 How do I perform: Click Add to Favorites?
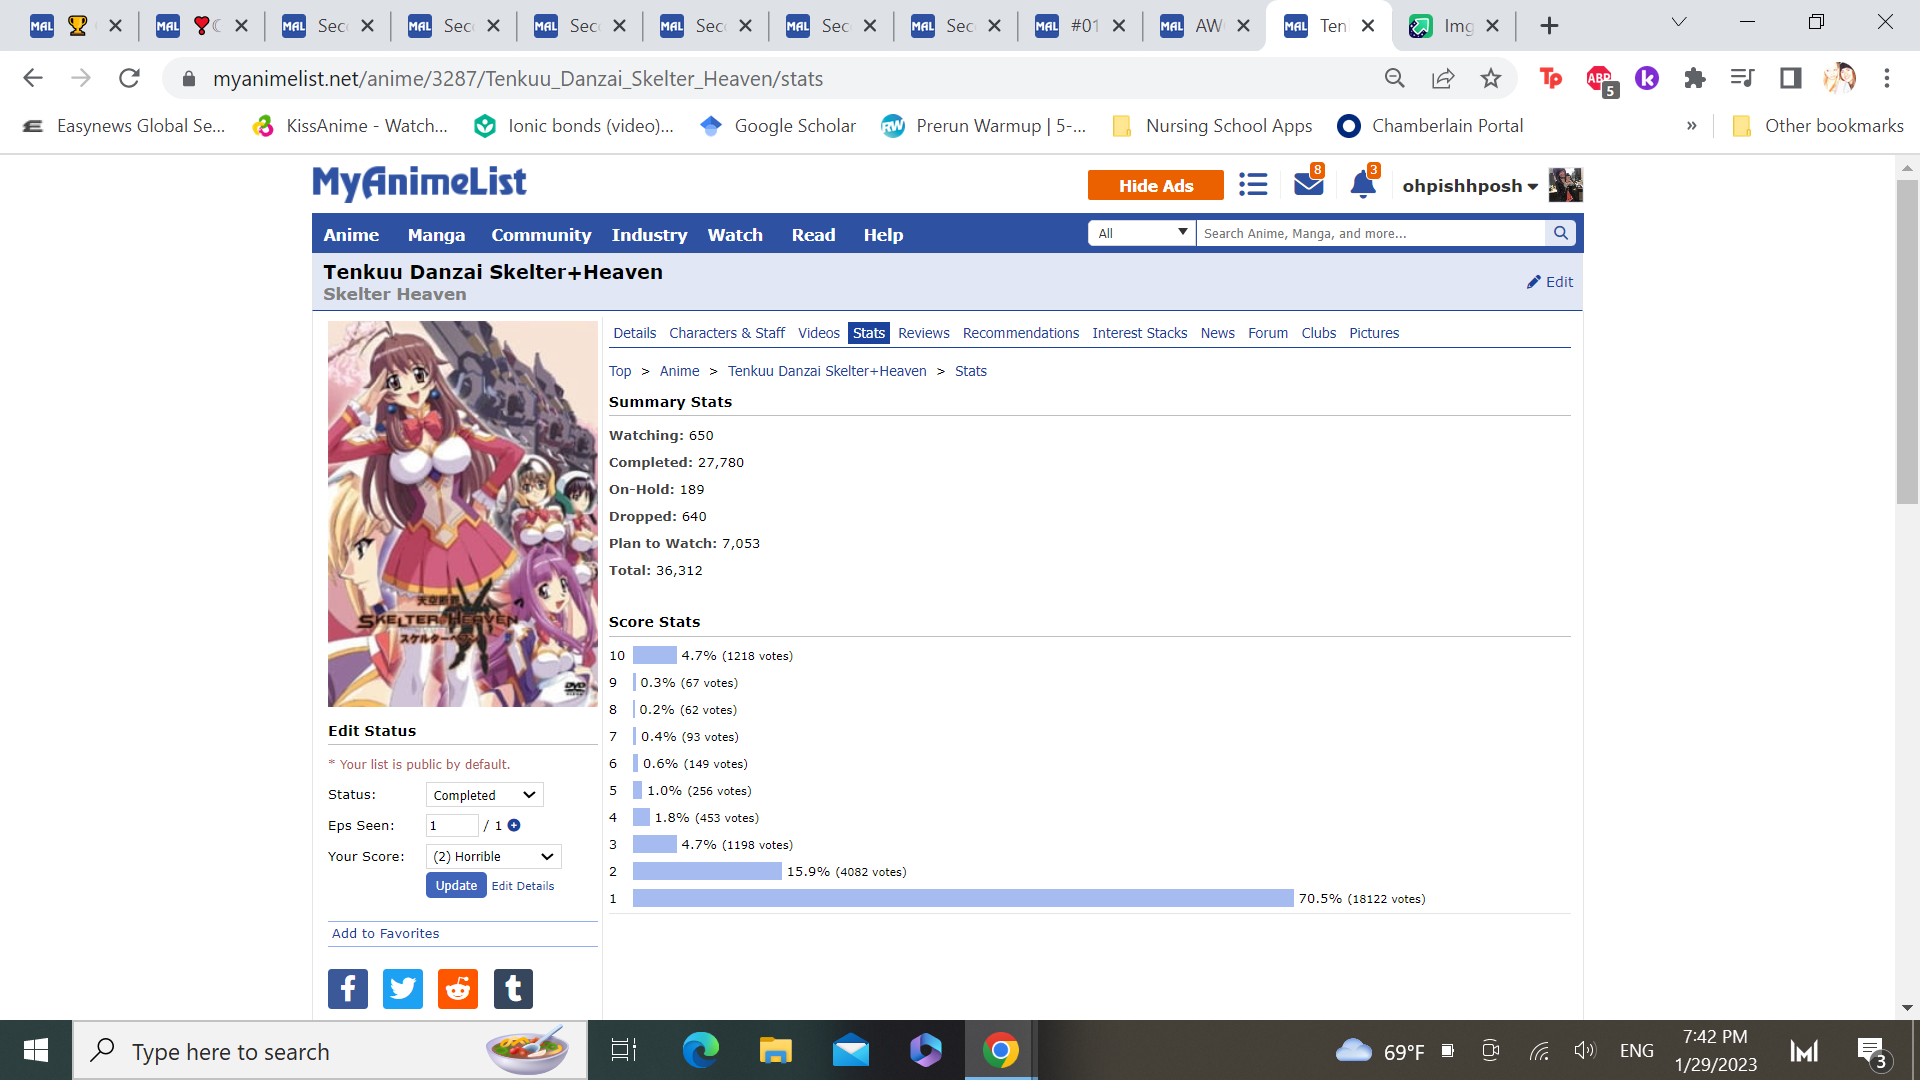coord(385,933)
